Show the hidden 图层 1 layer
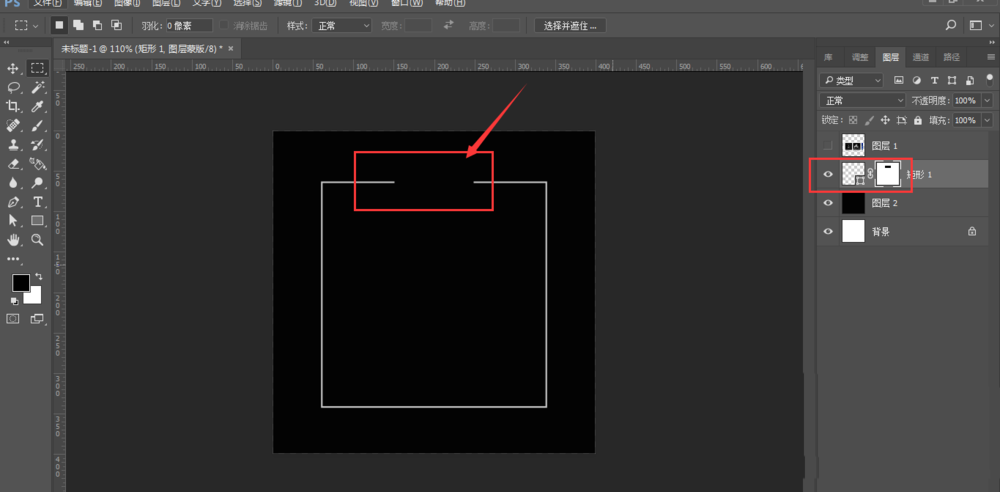Image resolution: width=1000 pixels, height=492 pixels. tap(827, 146)
